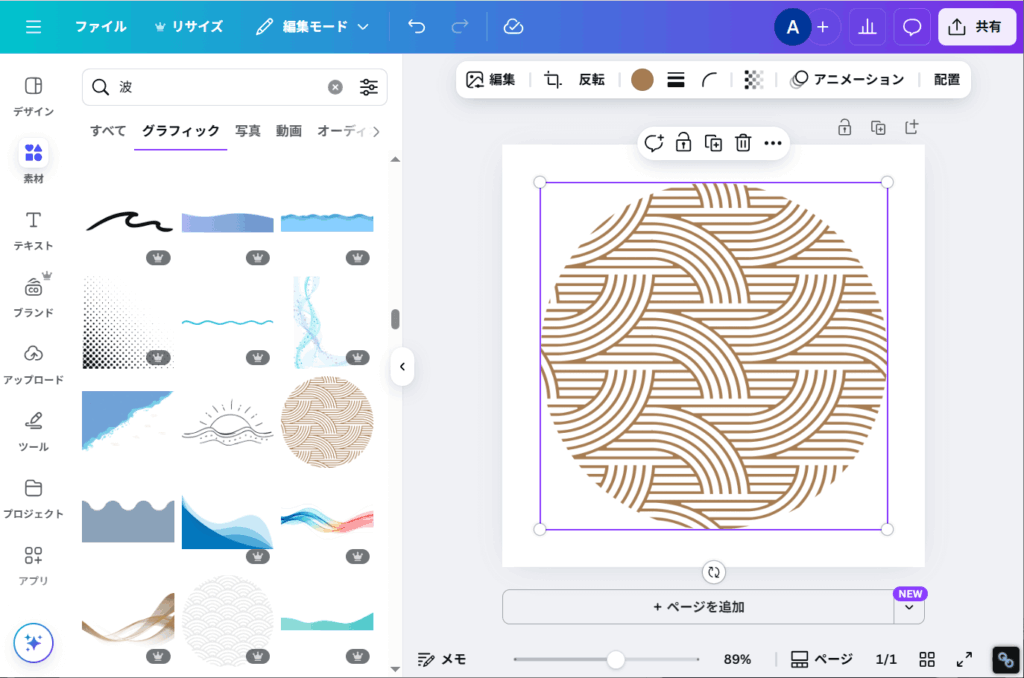Click the comment-plus icon above selection

click(654, 143)
